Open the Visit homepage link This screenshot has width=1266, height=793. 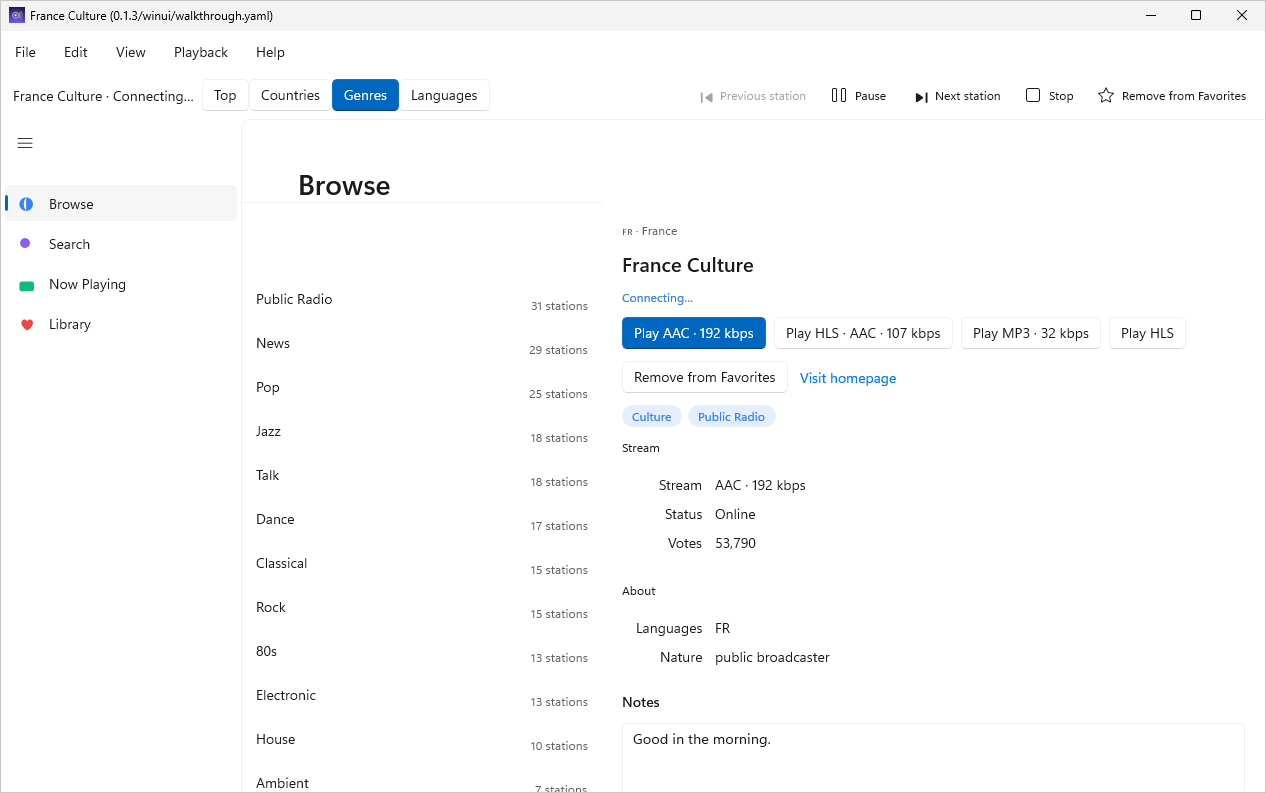[848, 378]
